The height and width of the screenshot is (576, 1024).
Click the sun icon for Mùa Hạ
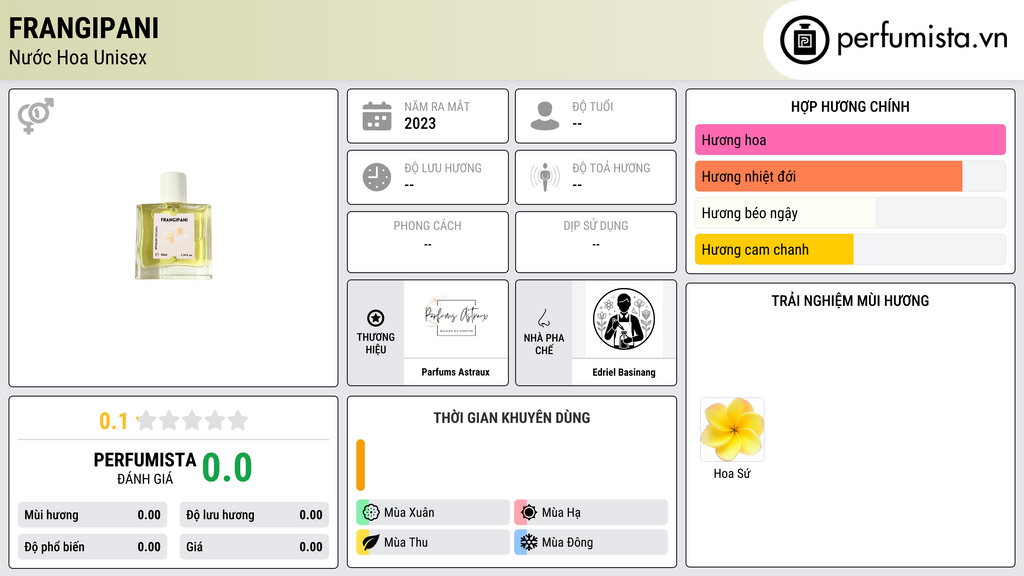pos(529,512)
